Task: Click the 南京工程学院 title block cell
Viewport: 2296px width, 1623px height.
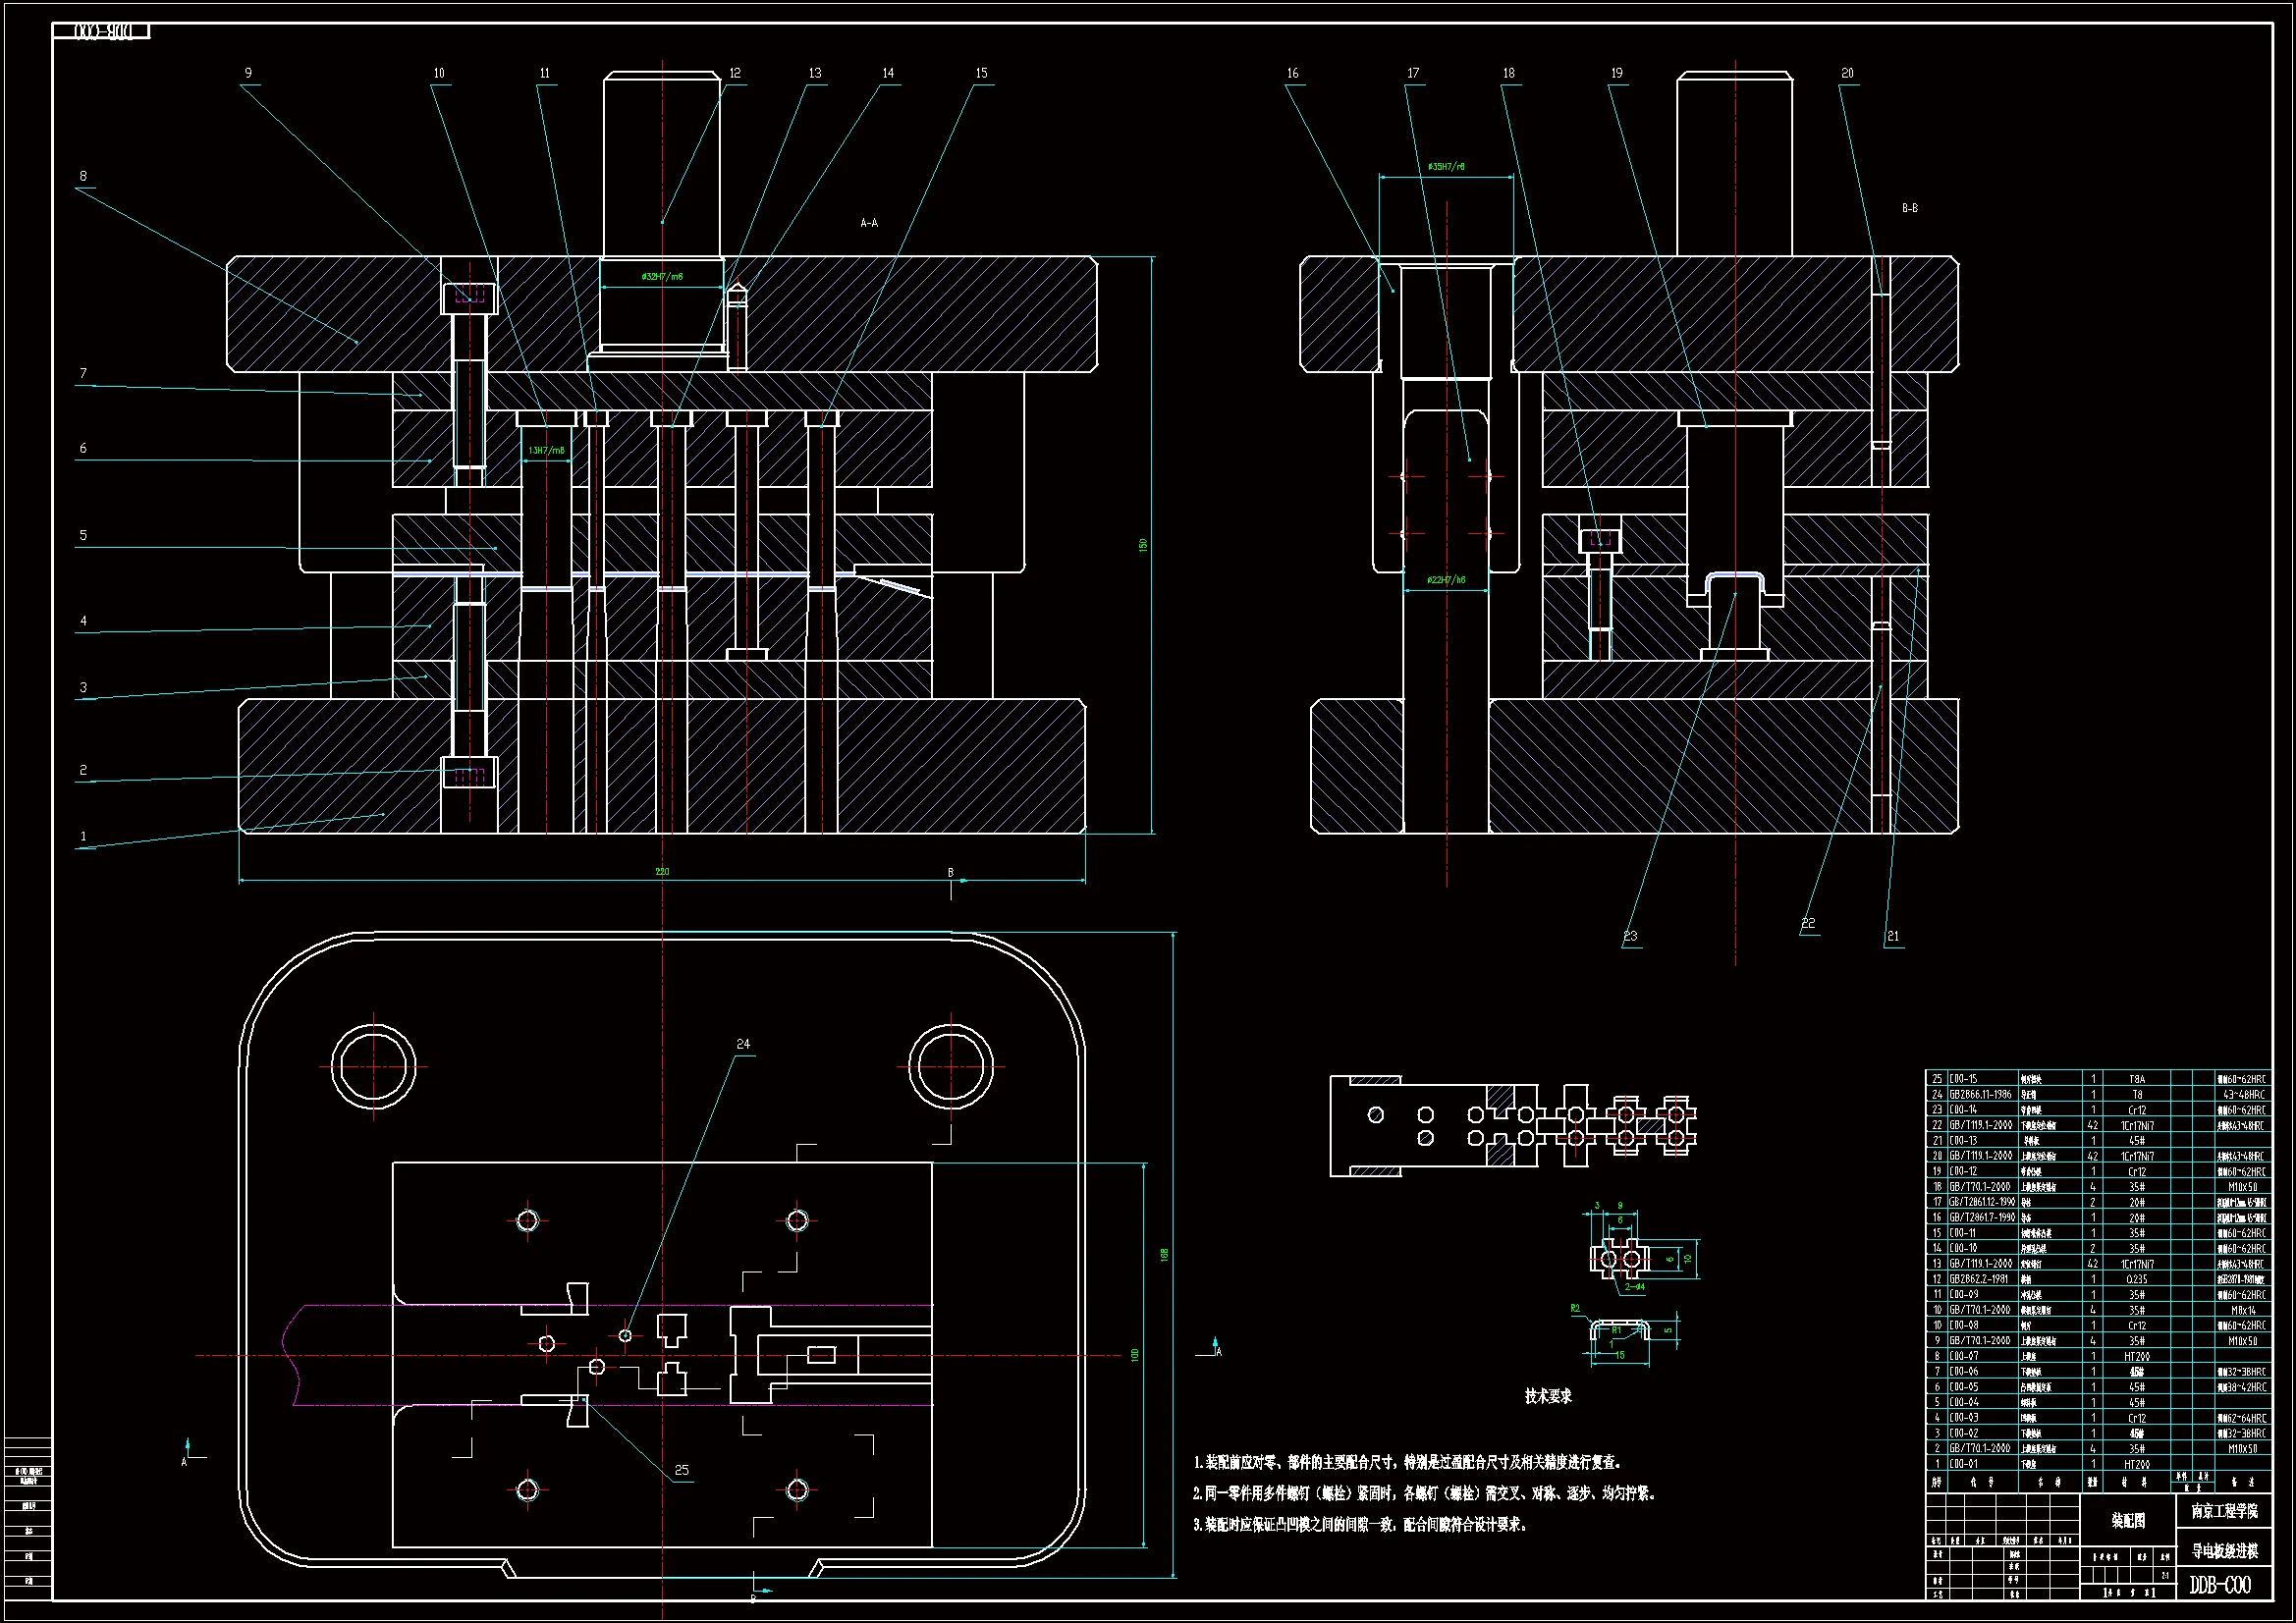Action: pos(2225,1511)
